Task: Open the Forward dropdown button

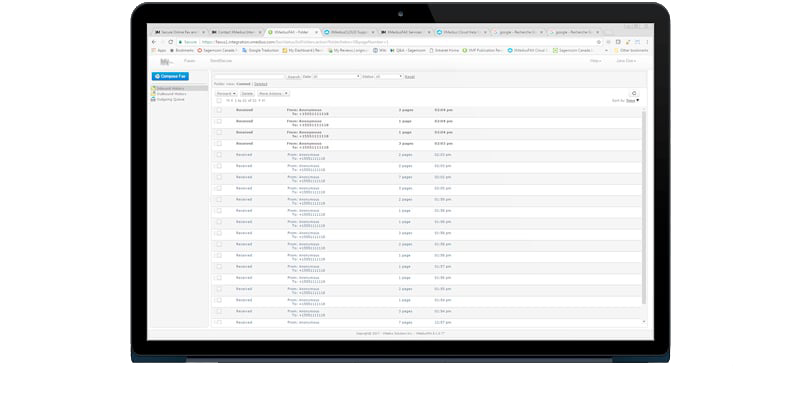Action: tap(227, 94)
